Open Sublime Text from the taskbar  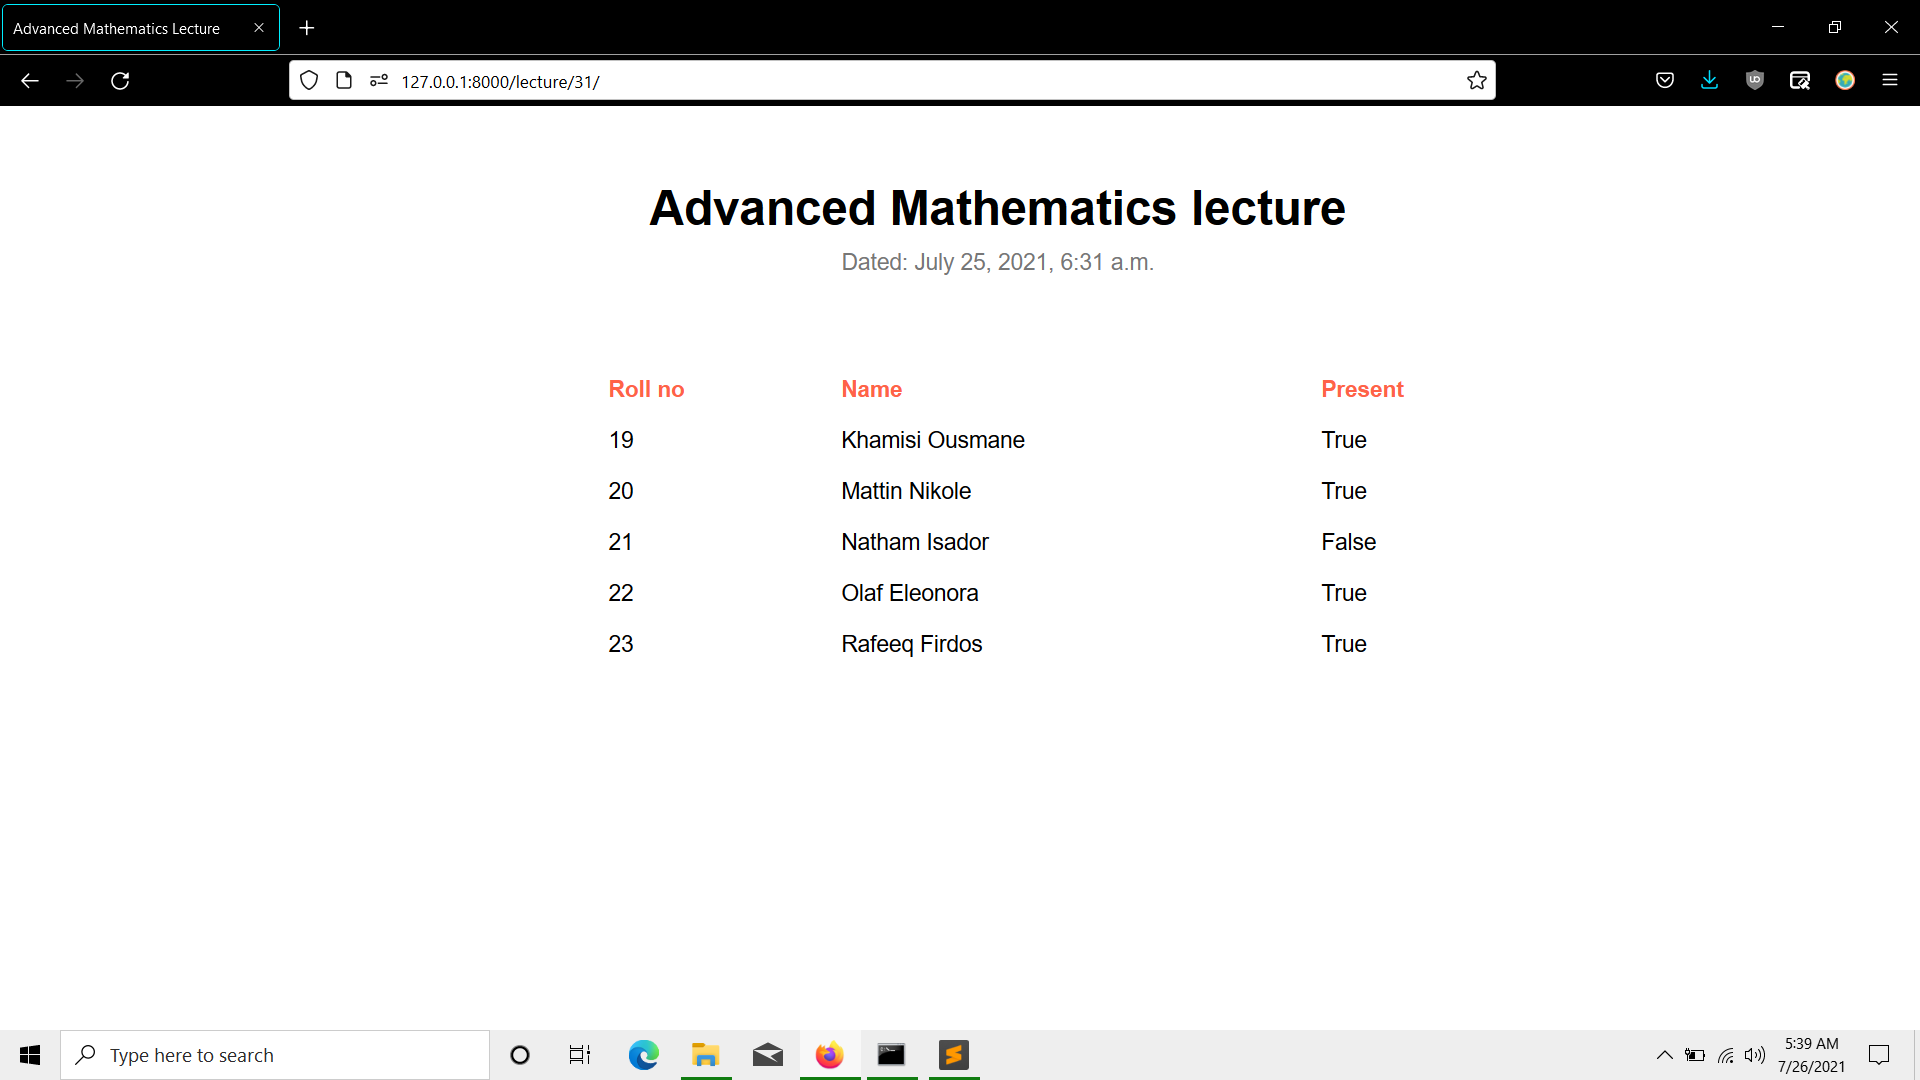954,1055
